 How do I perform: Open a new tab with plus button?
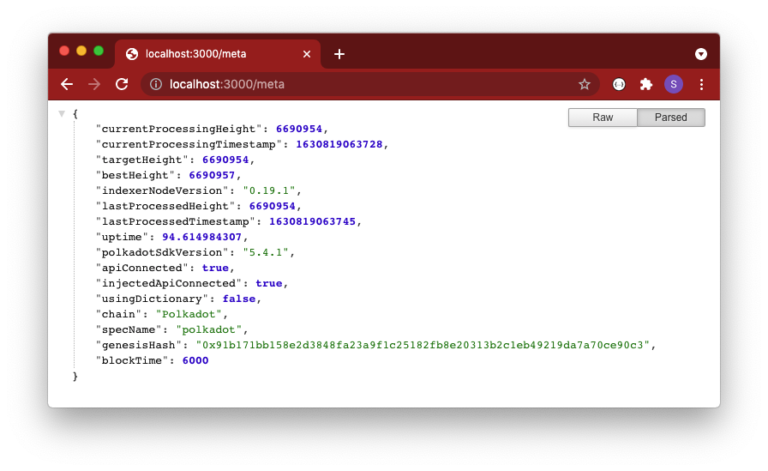(x=339, y=54)
